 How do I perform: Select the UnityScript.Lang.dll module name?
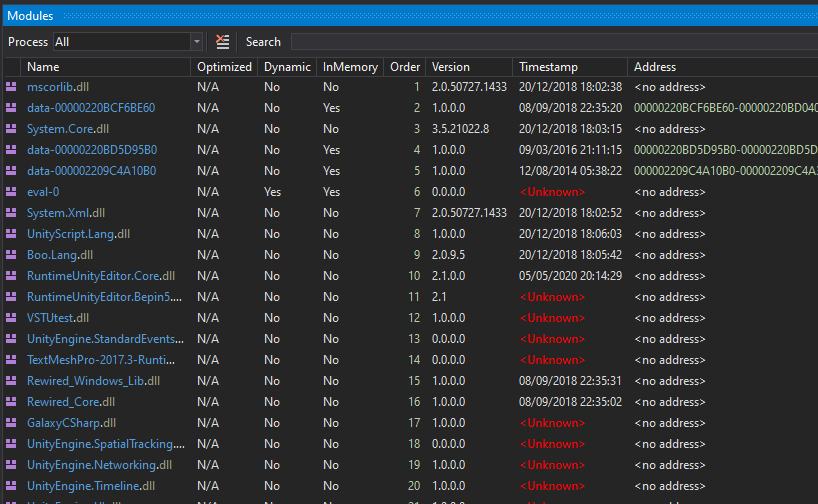(78, 234)
